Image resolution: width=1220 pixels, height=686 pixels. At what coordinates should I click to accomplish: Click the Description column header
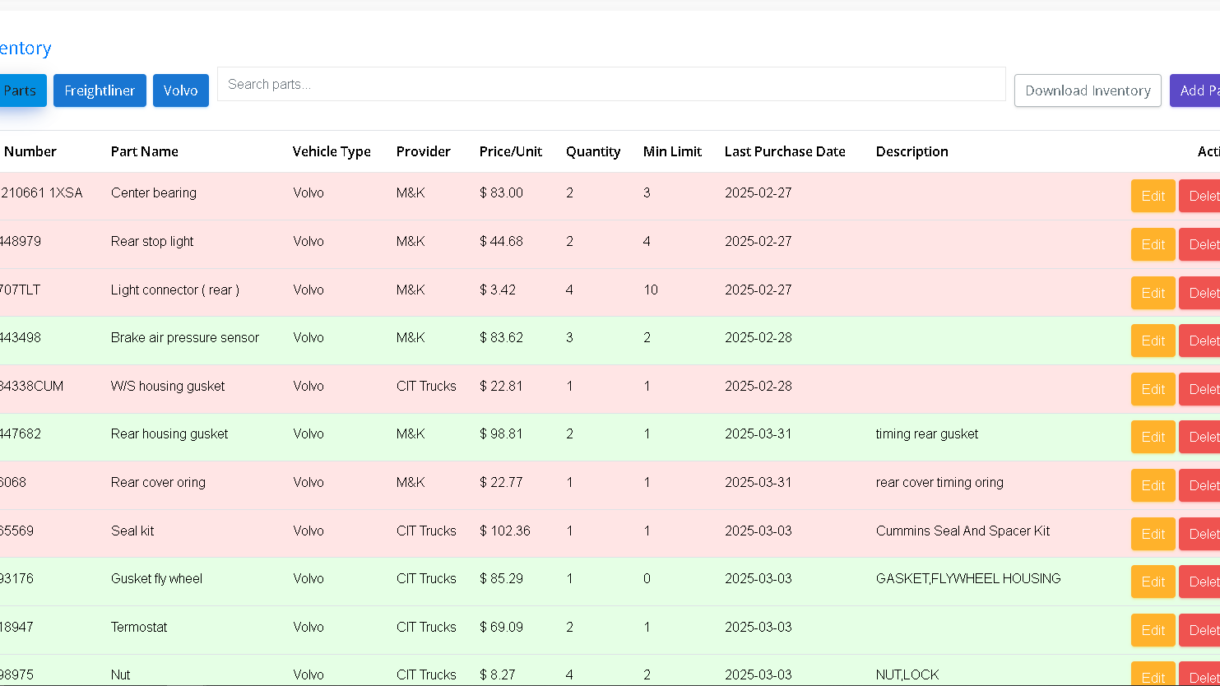click(x=912, y=152)
